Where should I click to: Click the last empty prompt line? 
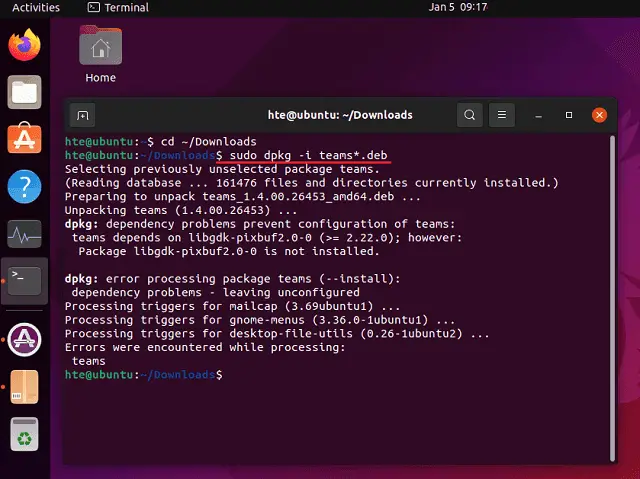click(x=144, y=375)
